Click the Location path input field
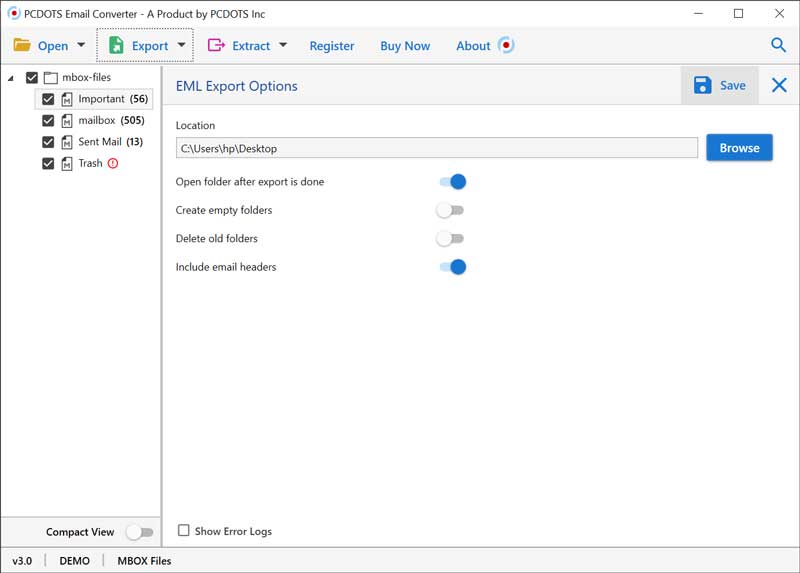The width and height of the screenshot is (800, 573). coord(436,148)
